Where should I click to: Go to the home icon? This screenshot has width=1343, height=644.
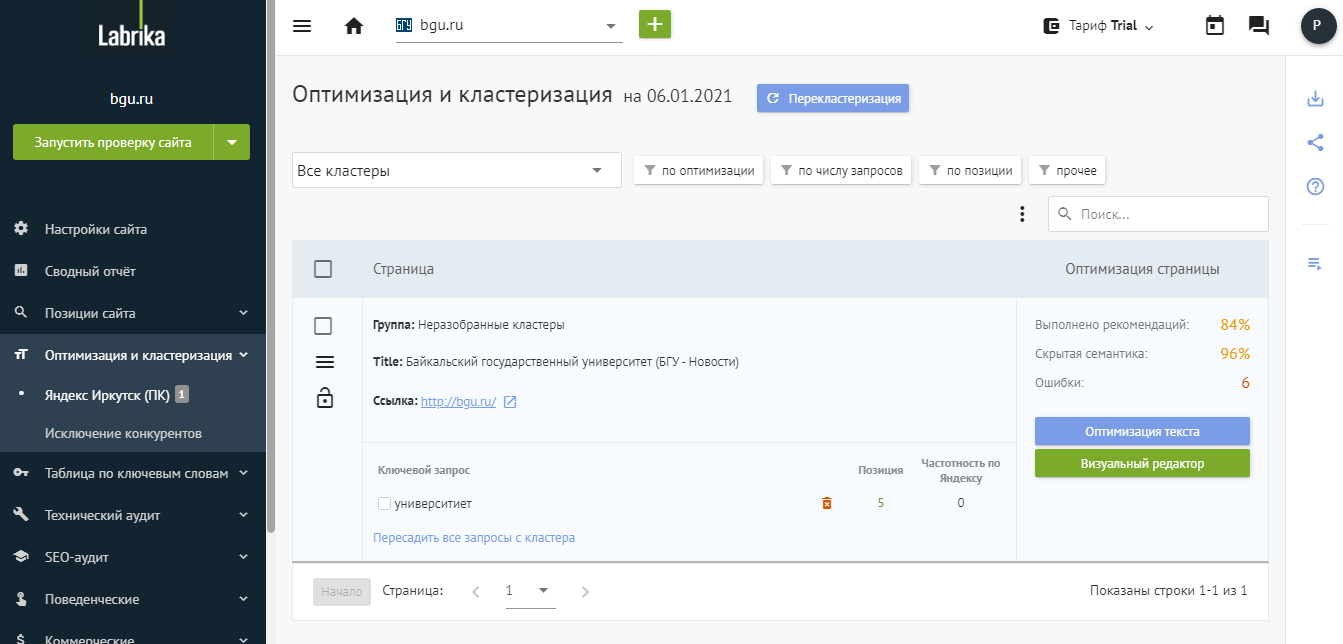(x=354, y=26)
